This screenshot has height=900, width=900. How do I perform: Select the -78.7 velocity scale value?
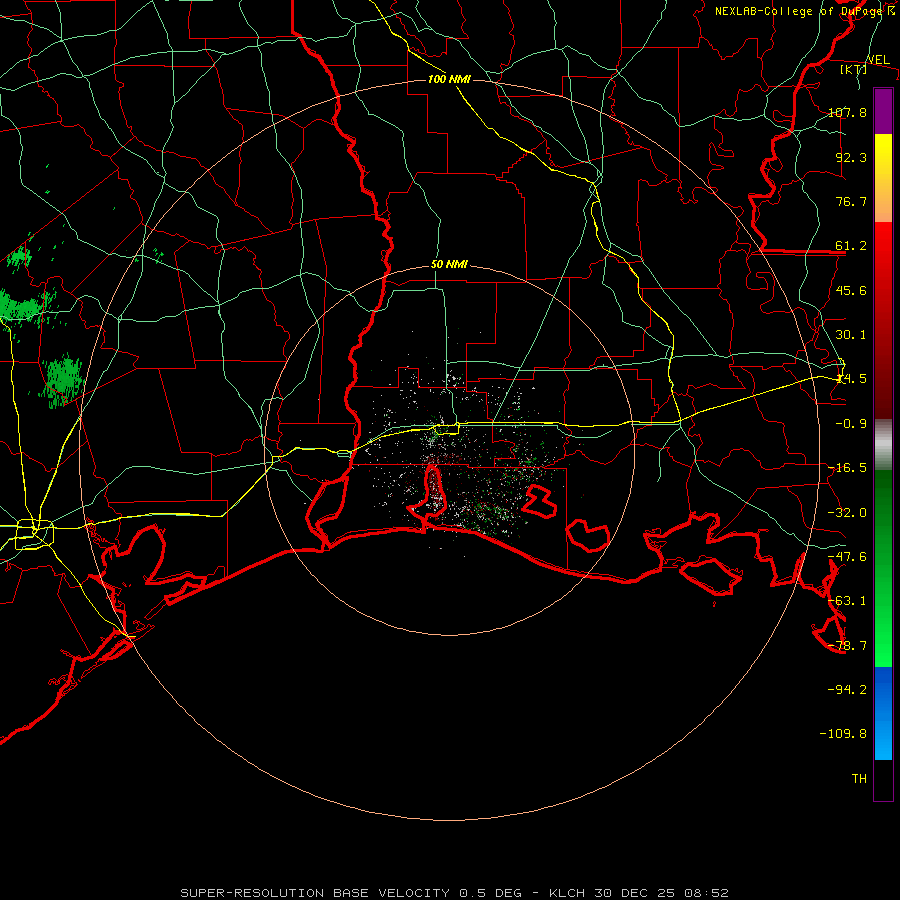click(847, 646)
